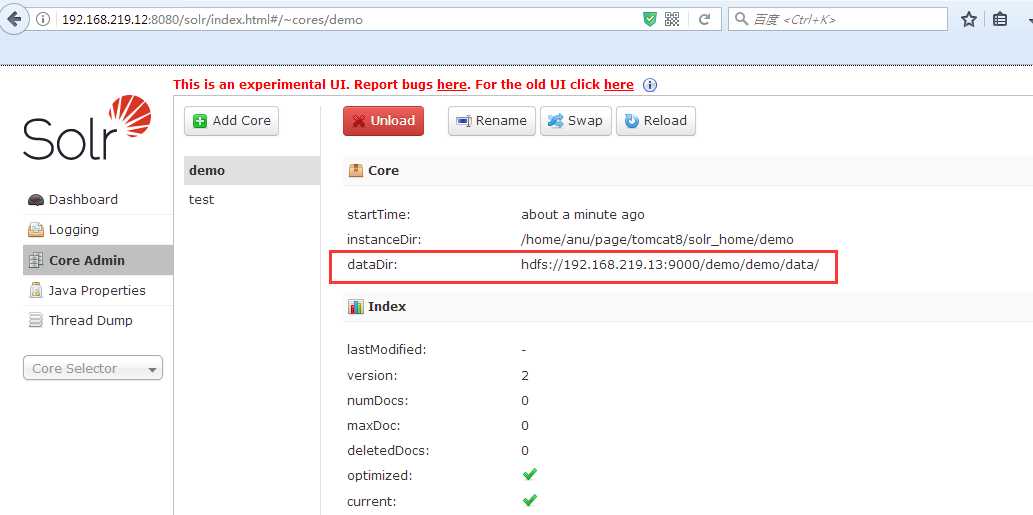Click the Rename core button

[491, 121]
